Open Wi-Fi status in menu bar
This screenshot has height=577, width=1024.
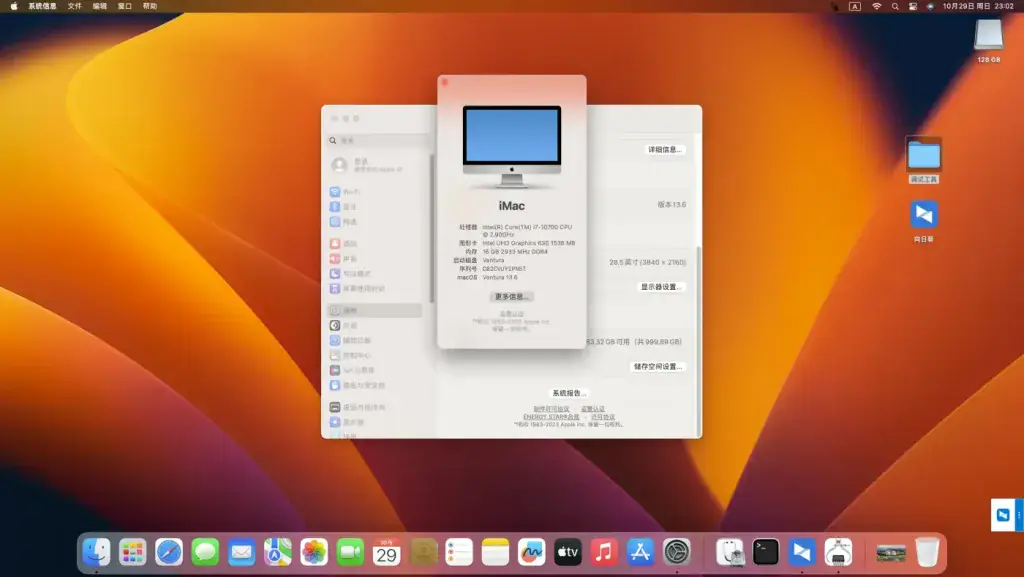point(876,6)
